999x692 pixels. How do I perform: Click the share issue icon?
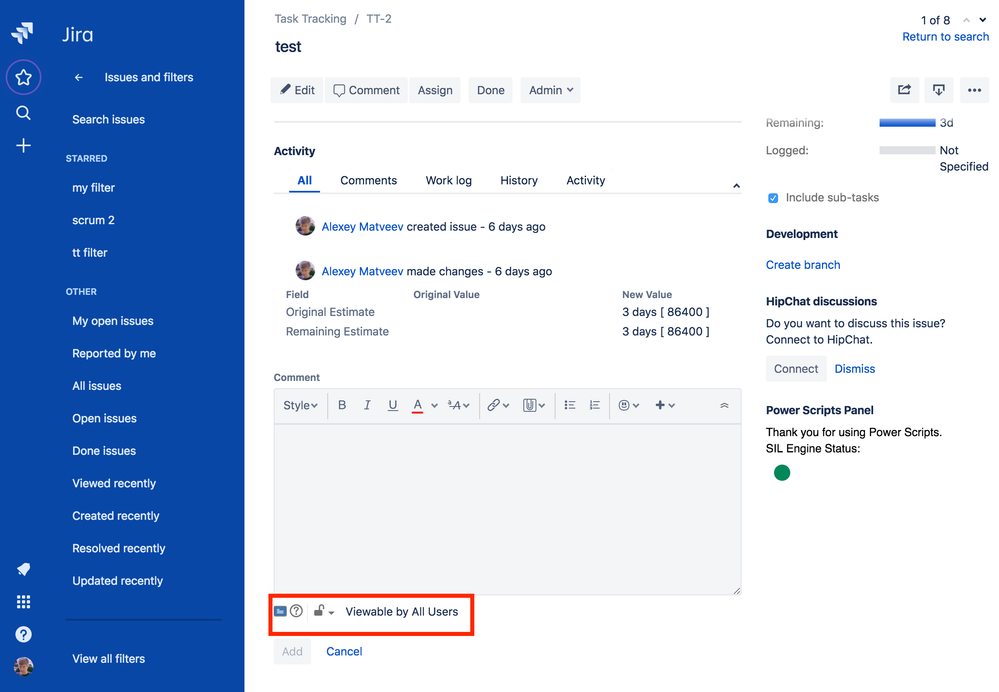pyautogui.click(x=905, y=90)
